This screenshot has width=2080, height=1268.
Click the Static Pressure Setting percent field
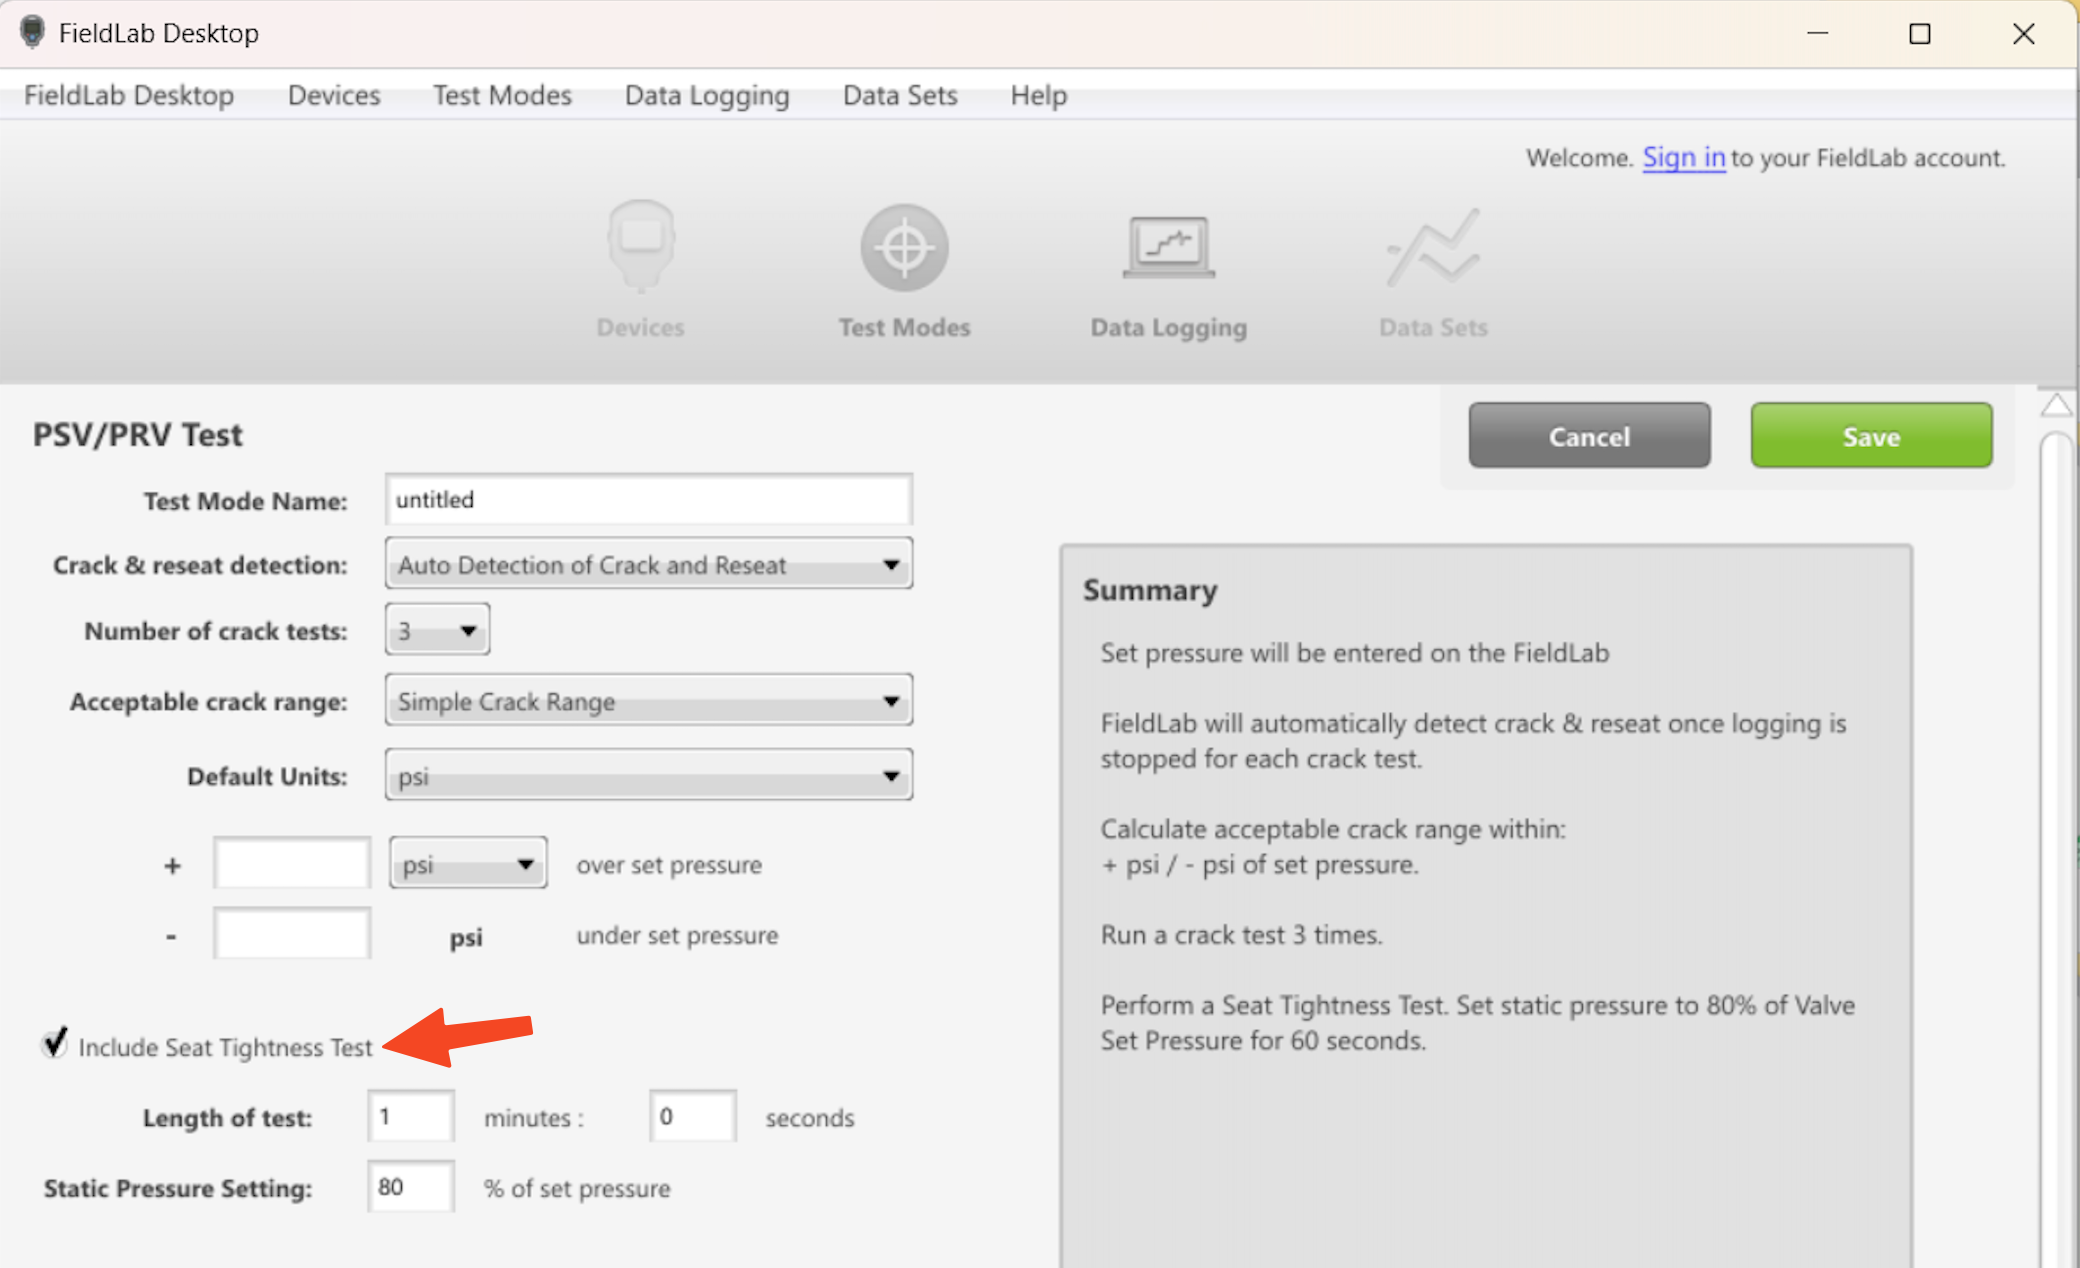tap(411, 1186)
